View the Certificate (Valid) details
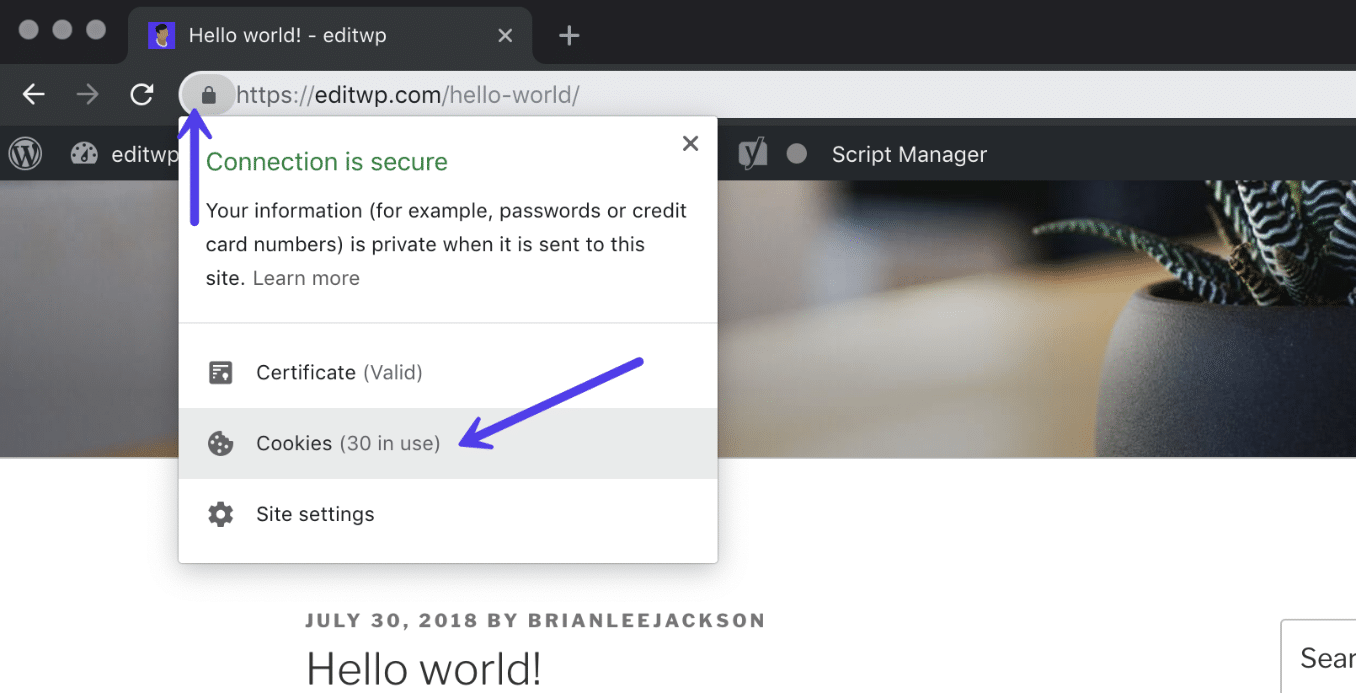Screen dimensions: 1356x693 tap(340, 373)
